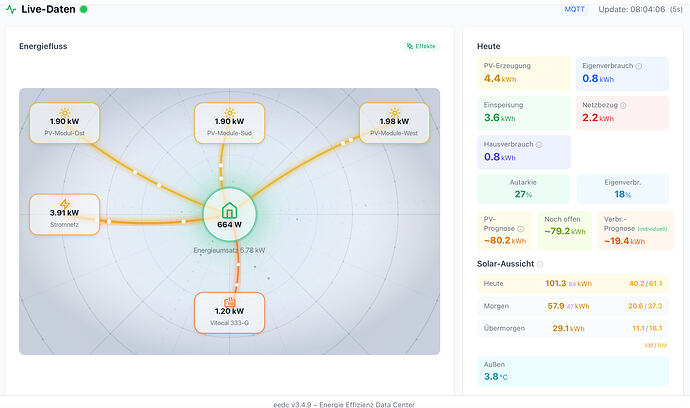Click the 40.2 / 61.1 value in Heute row

(646, 283)
